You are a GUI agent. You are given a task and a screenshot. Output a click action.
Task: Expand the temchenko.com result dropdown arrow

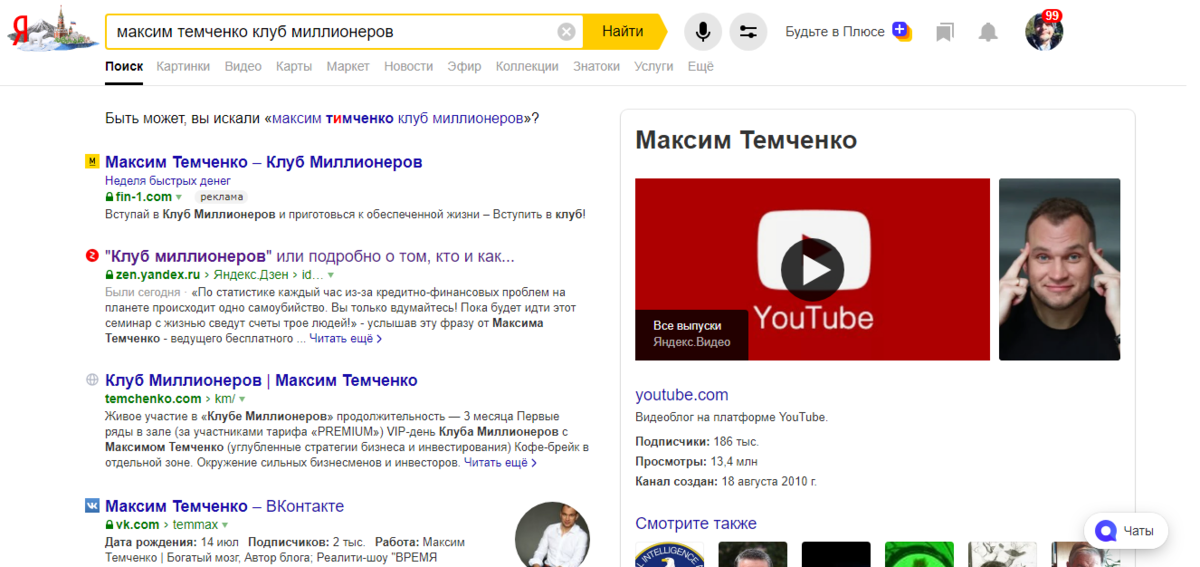coord(243,400)
